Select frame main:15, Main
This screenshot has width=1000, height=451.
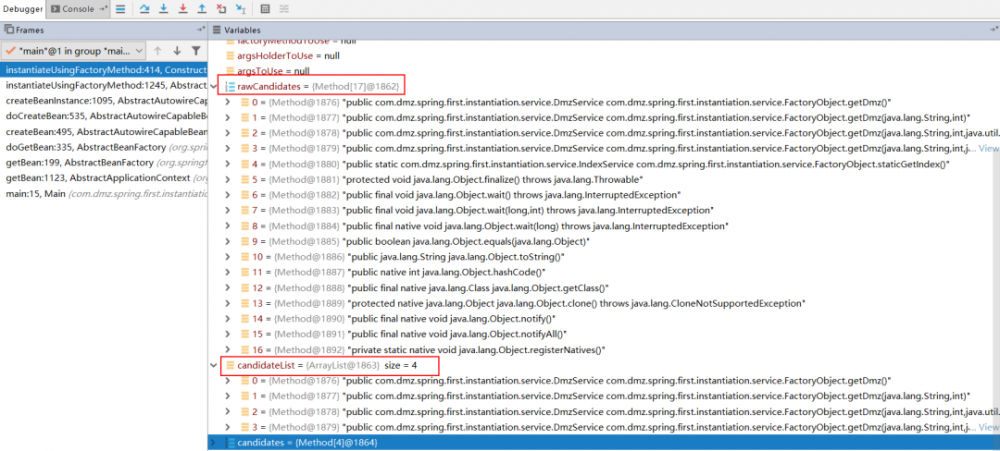[104, 193]
